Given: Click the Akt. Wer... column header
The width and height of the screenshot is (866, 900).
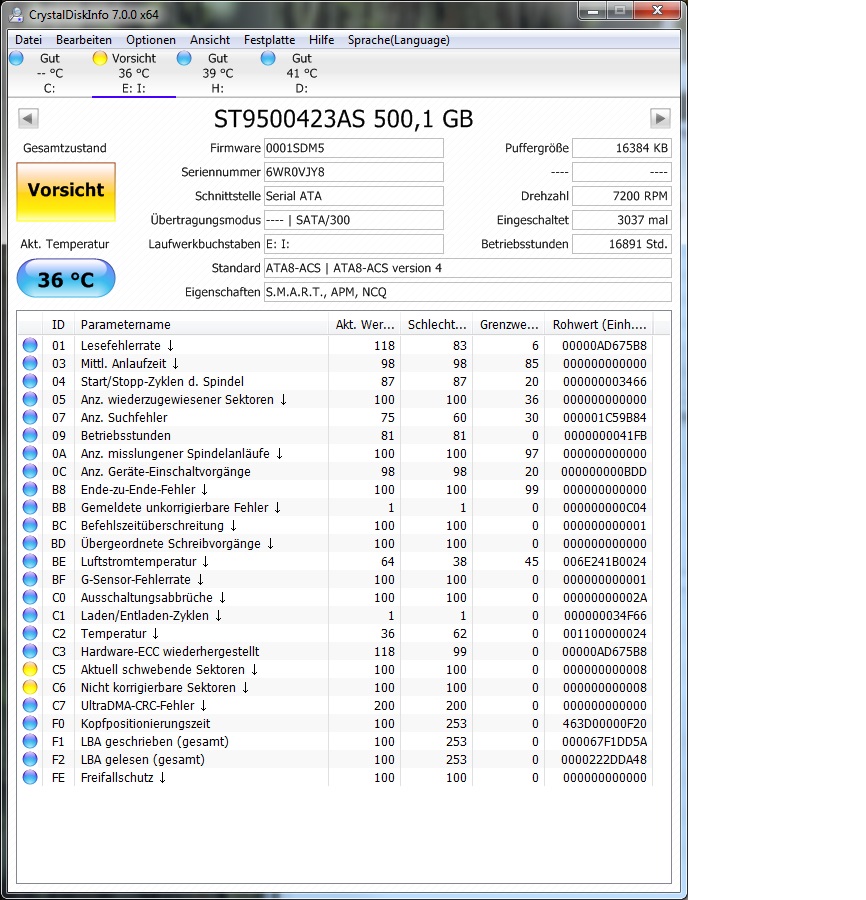Looking at the screenshot, I should pos(364,324).
